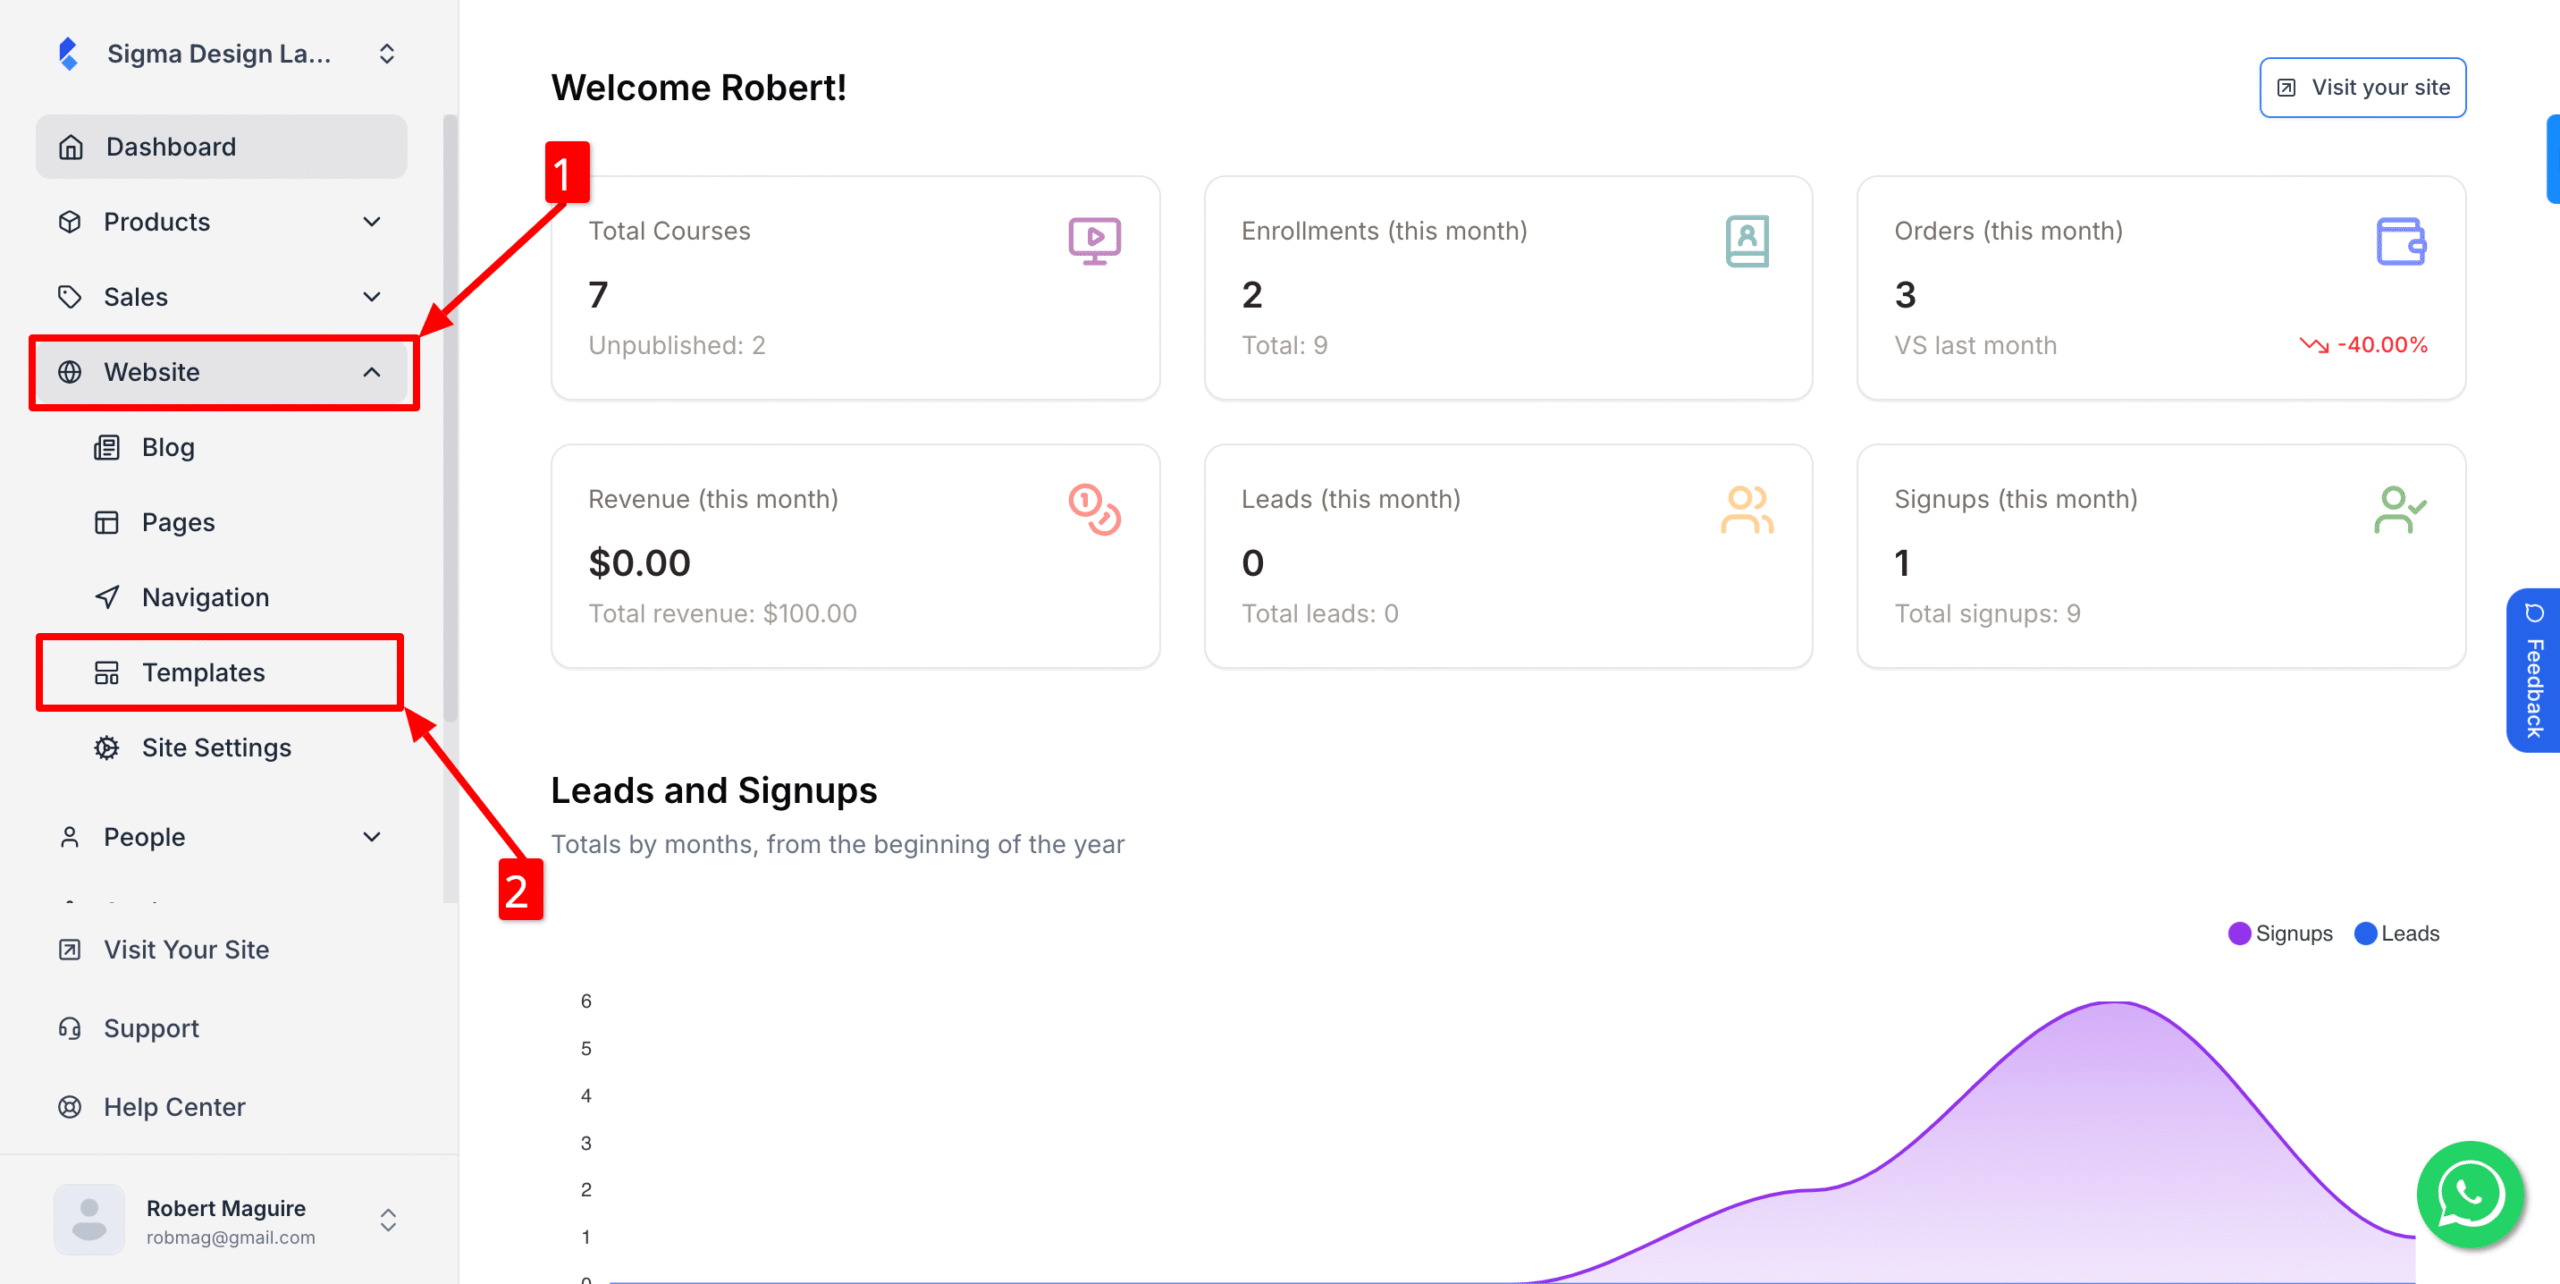
Task: Click the People person icon
Action: (70, 837)
